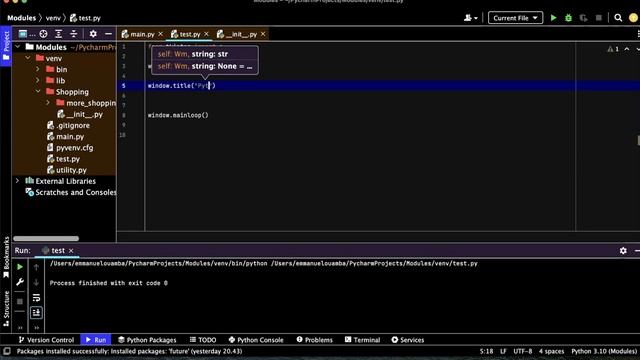
Task: Click the horizontal scrollbar of project panel
Action: [46, 238]
